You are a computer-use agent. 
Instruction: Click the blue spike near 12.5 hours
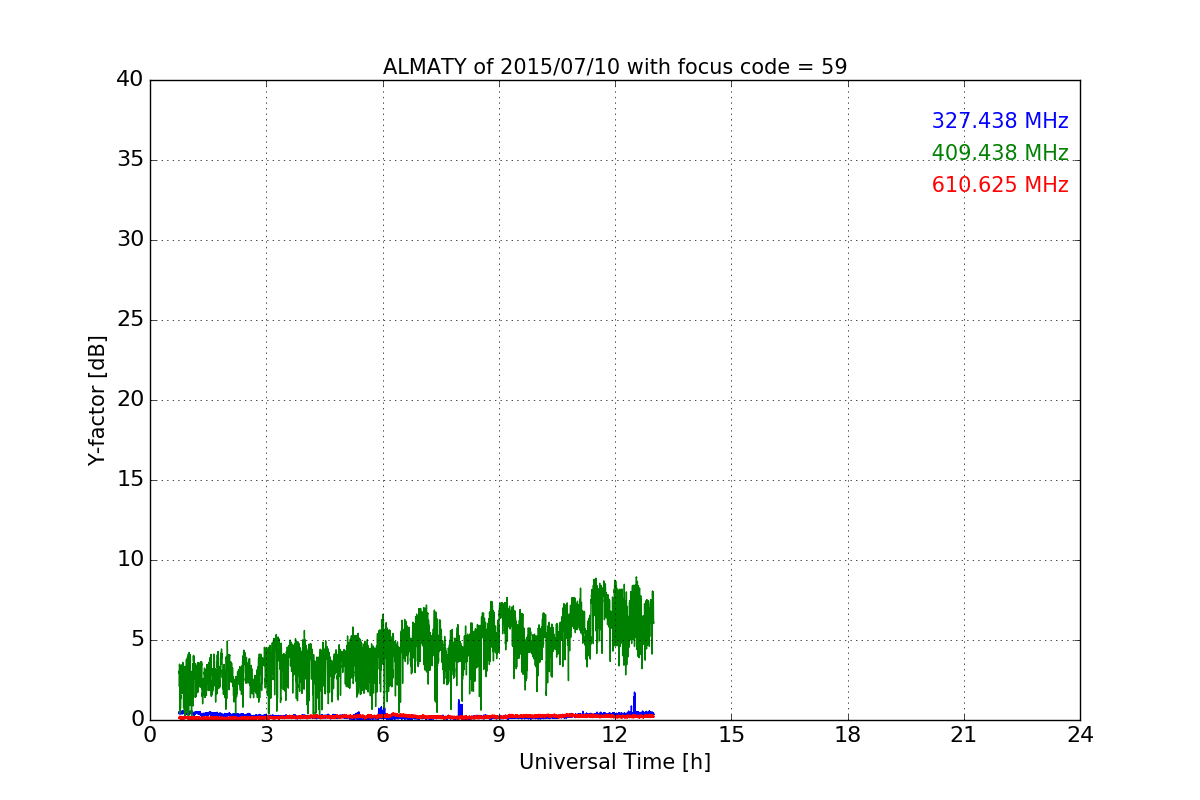click(634, 702)
